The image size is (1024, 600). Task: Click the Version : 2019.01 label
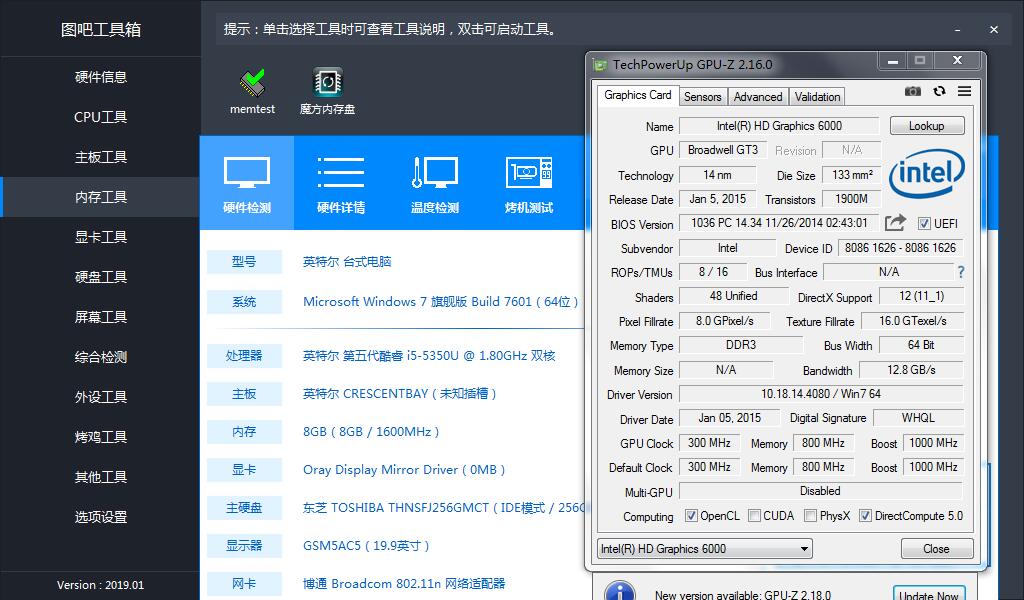(x=101, y=585)
